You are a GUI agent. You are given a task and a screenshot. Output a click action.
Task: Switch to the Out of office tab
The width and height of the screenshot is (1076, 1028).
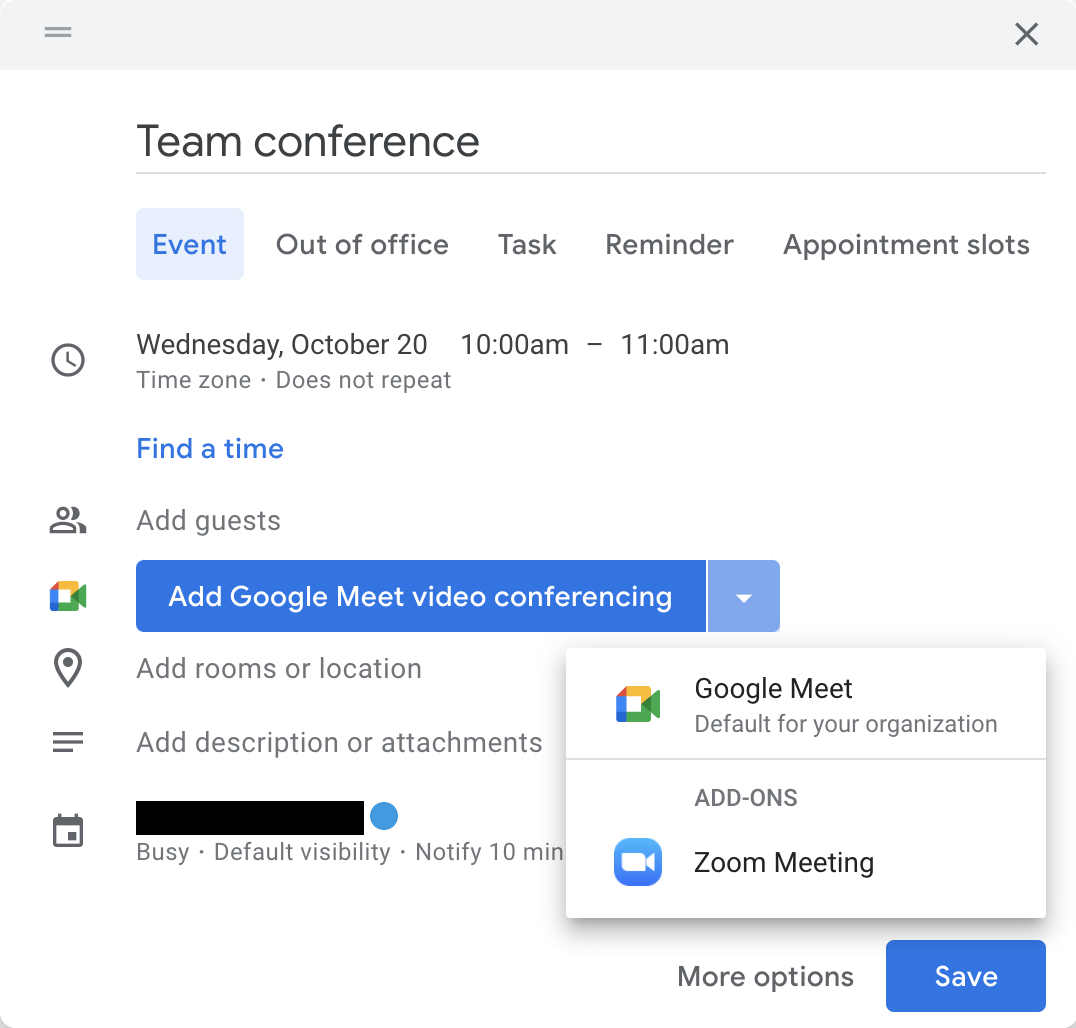(x=362, y=244)
